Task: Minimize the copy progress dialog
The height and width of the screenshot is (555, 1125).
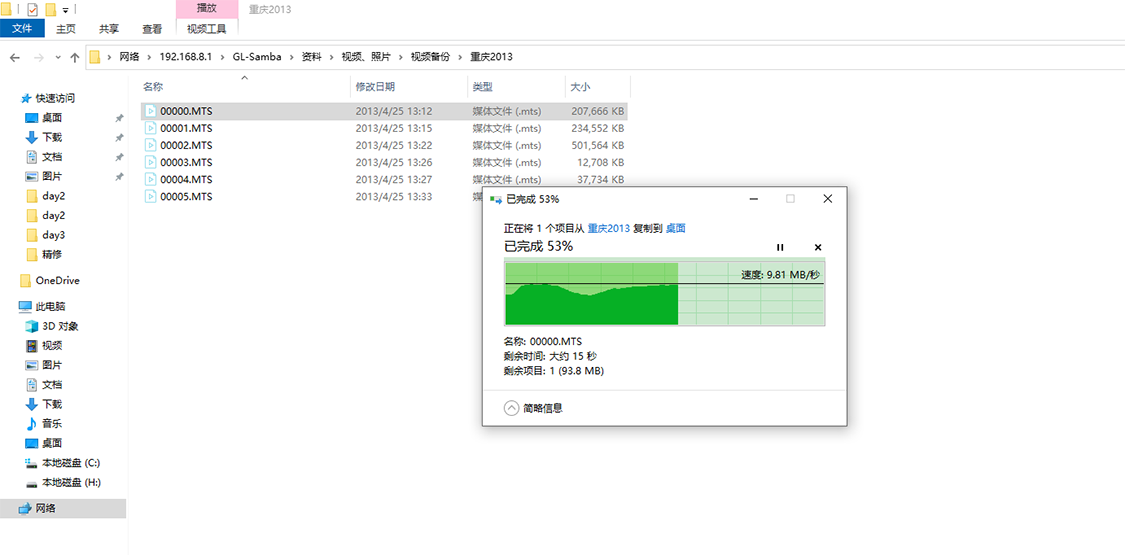Action: point(753,199)
